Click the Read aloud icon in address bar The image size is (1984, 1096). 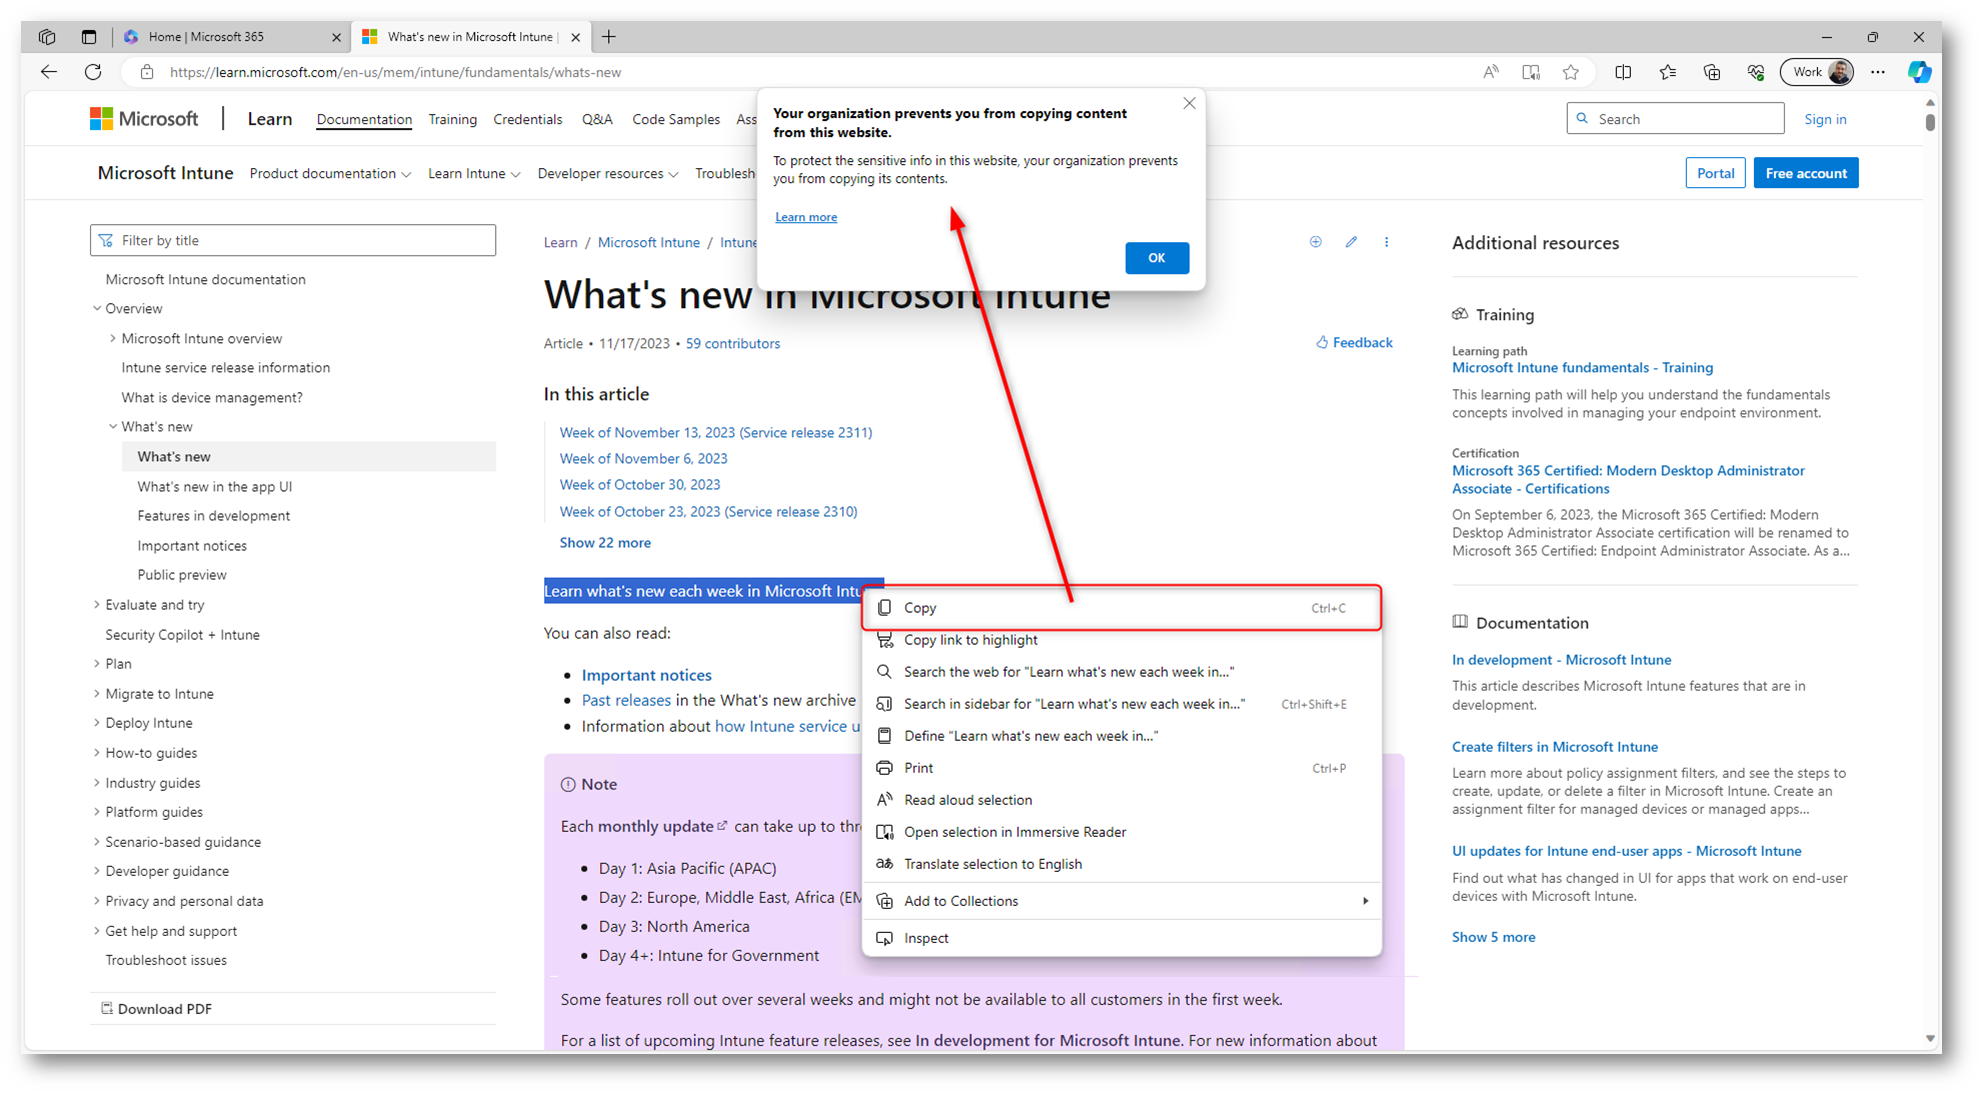[x=1490, y=72]
